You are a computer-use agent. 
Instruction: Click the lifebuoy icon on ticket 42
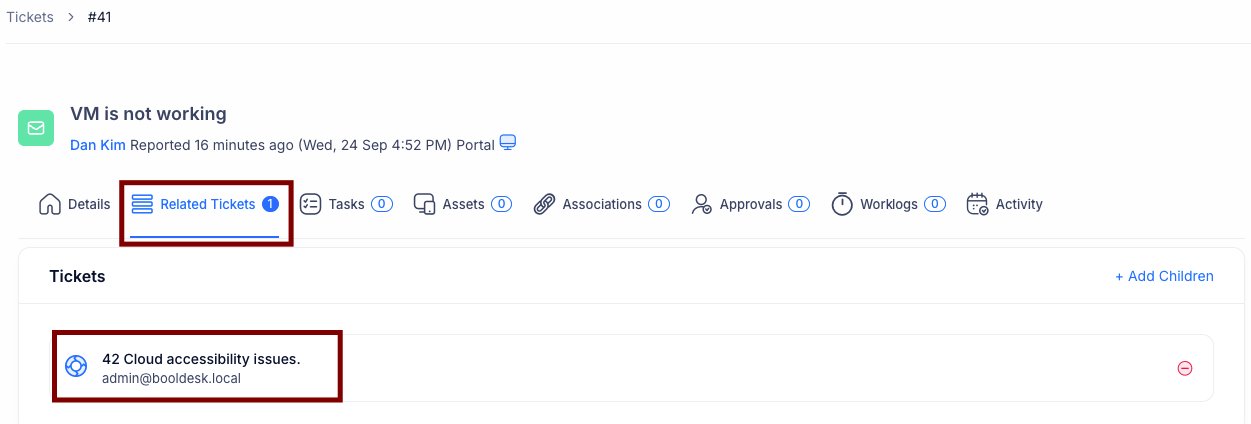(x=76, y=366)
